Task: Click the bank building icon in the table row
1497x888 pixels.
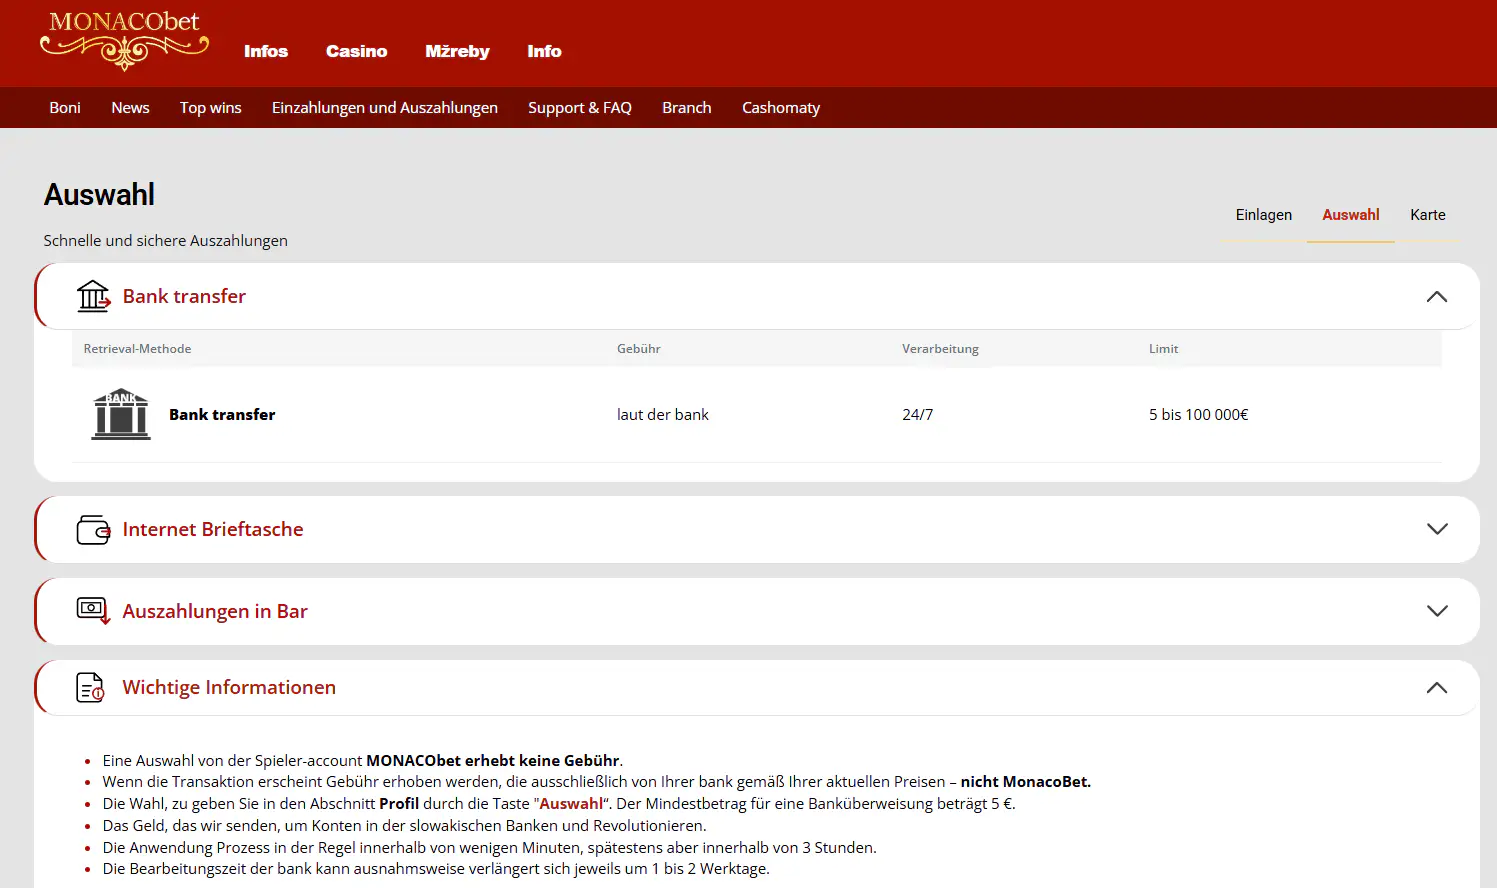Action: click(121, 414)
